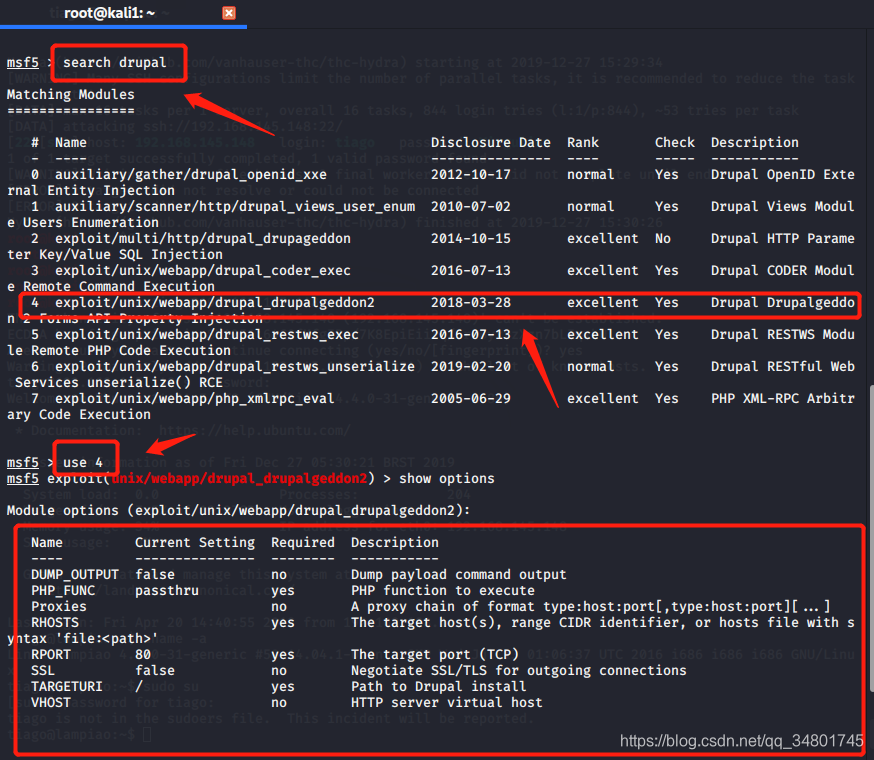This screenshot has width=874, height=760.
Task: Click exploit/unix/webapp/php_xmlrpc_eval module name
Action: pyautogui.click(x=195, y=399)
